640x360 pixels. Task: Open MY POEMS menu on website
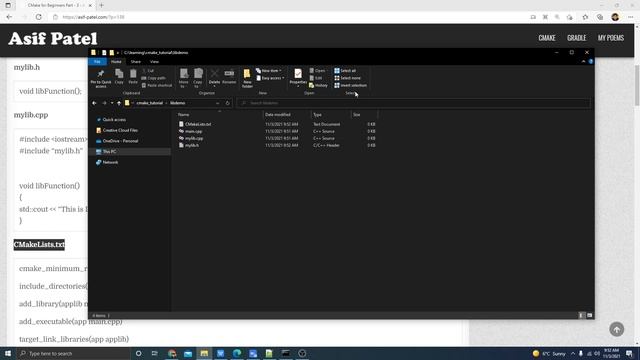point(611,38)
